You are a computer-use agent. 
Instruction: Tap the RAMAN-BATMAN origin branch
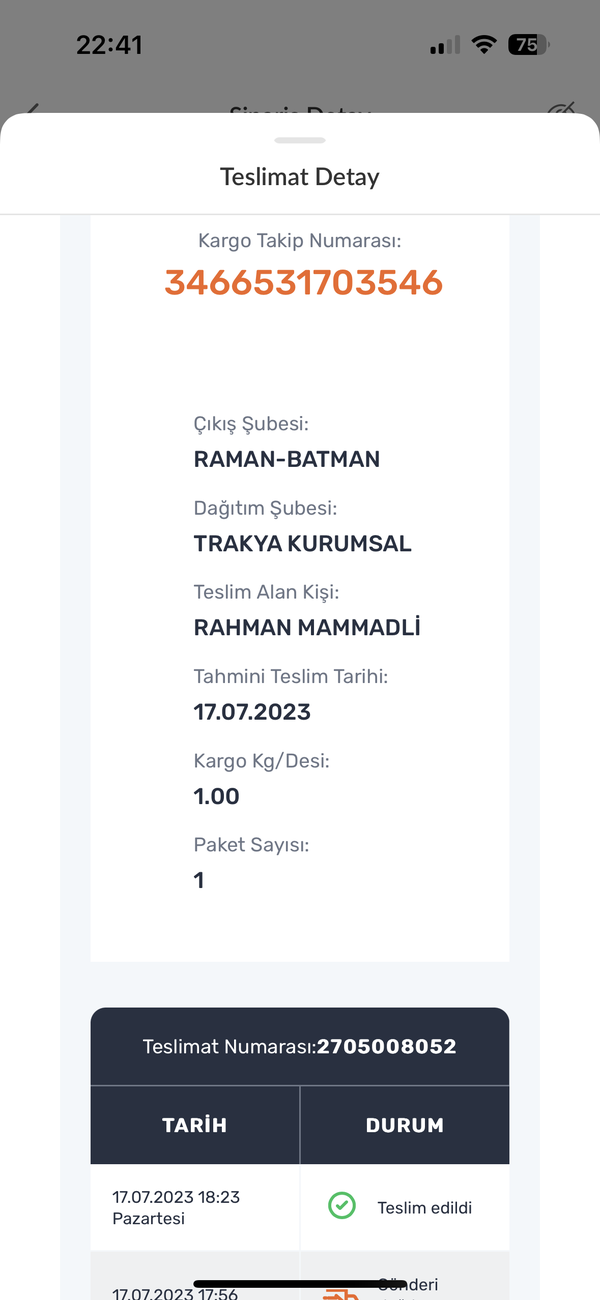(287, 460)
